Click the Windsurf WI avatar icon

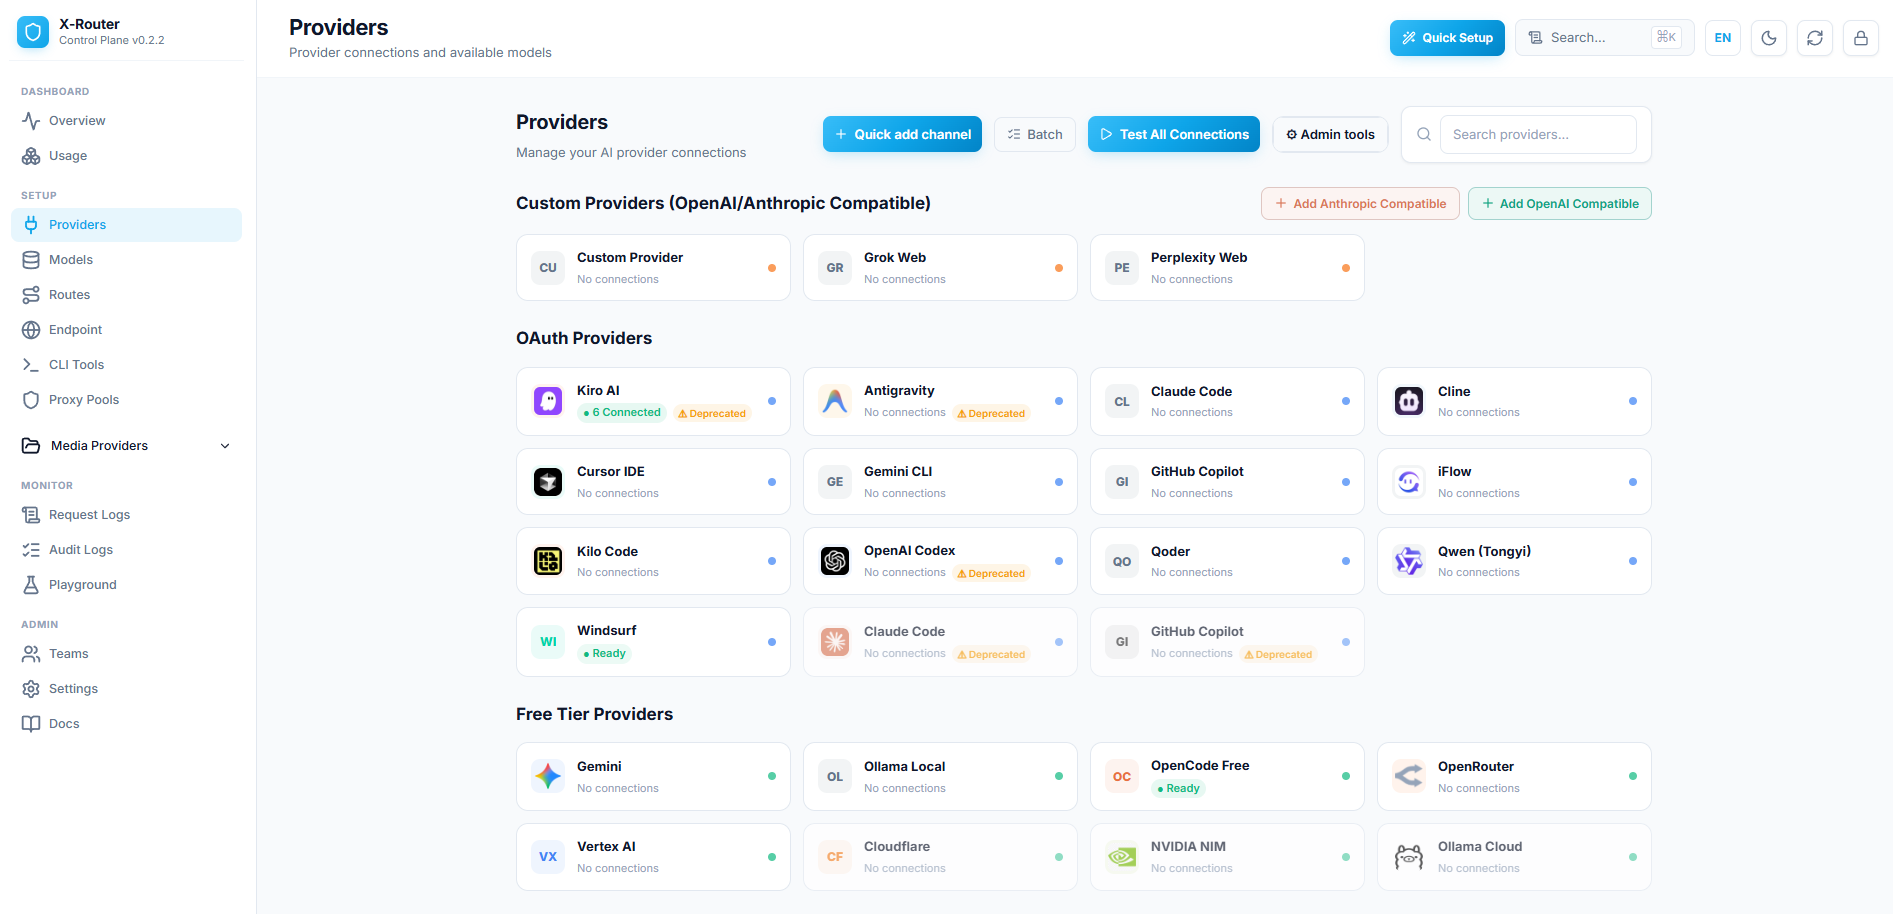(548, 642)
